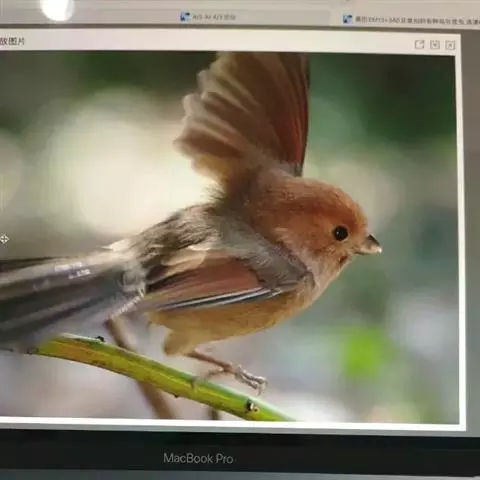Download the bird picture via download icon

click(435, 44)
